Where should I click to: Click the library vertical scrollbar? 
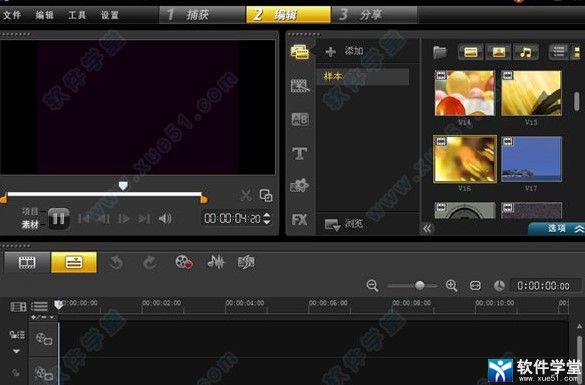click(577, 101)
